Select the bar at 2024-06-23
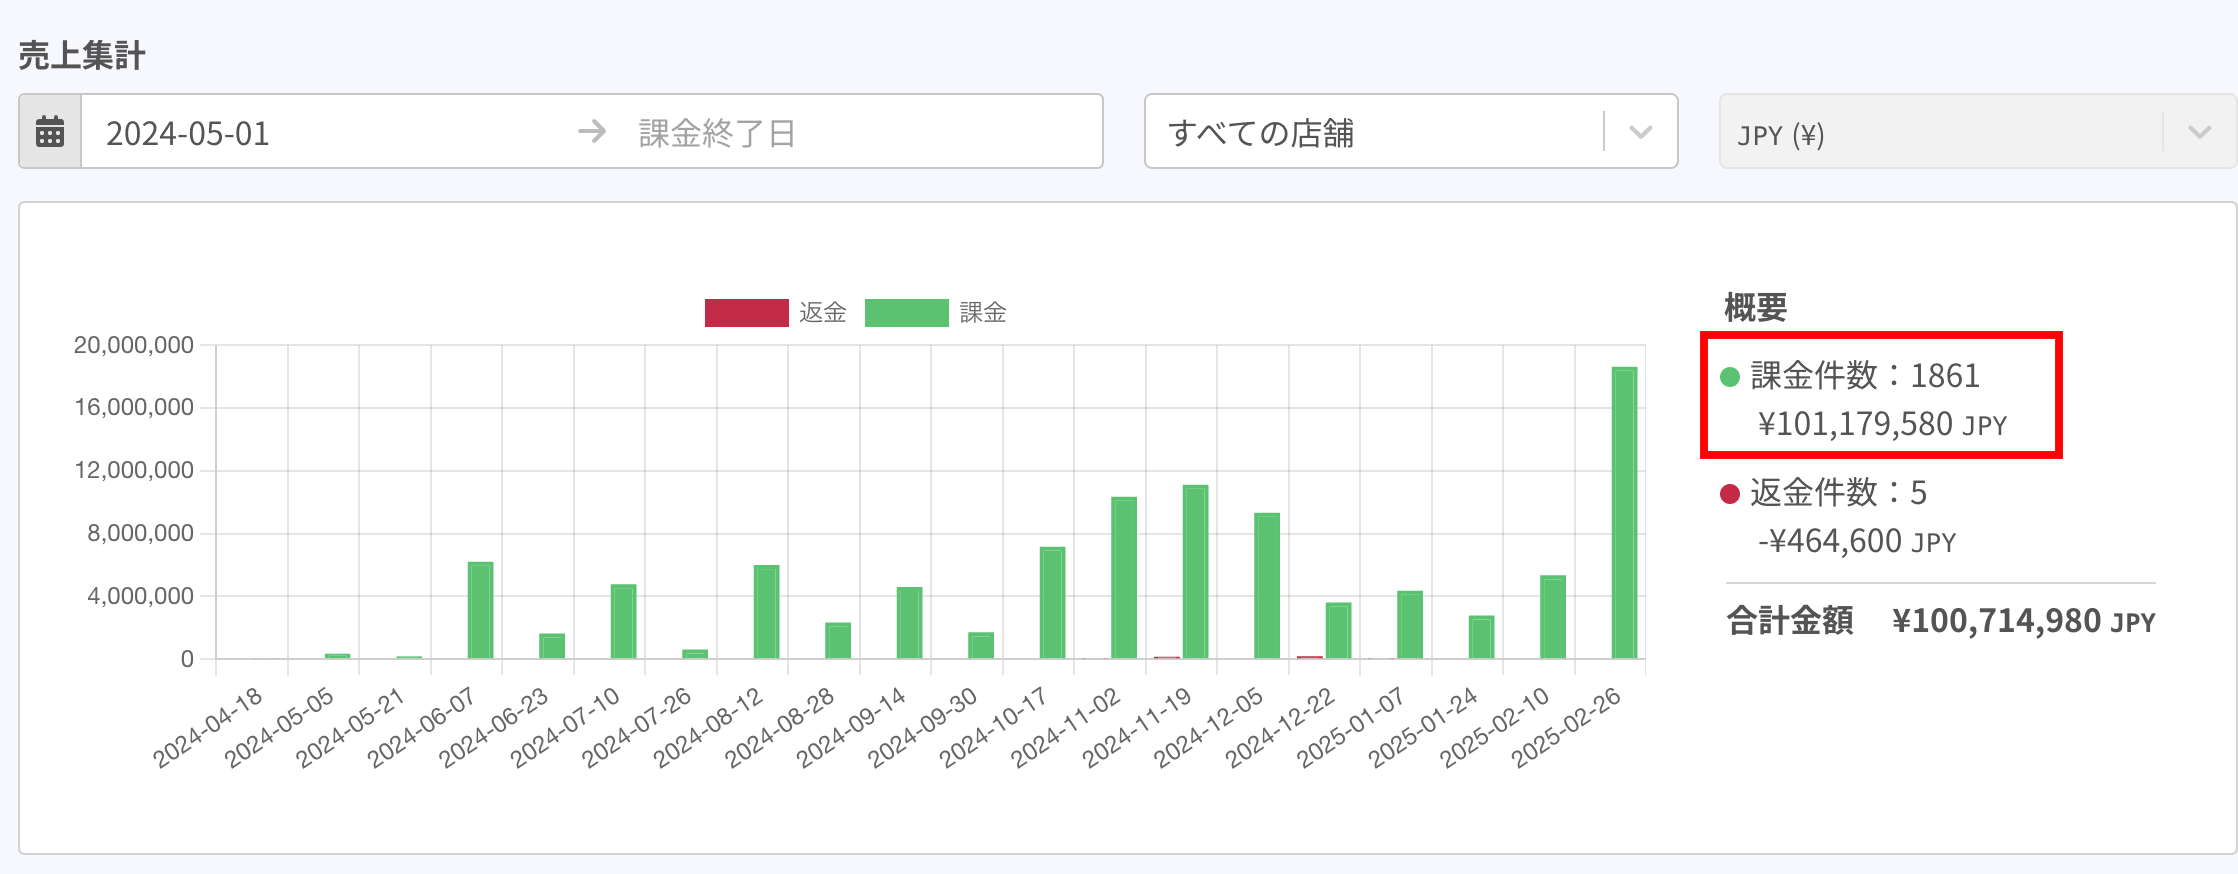The height and width of the screenshot is (874, 2238). click(x=552, y=646)
